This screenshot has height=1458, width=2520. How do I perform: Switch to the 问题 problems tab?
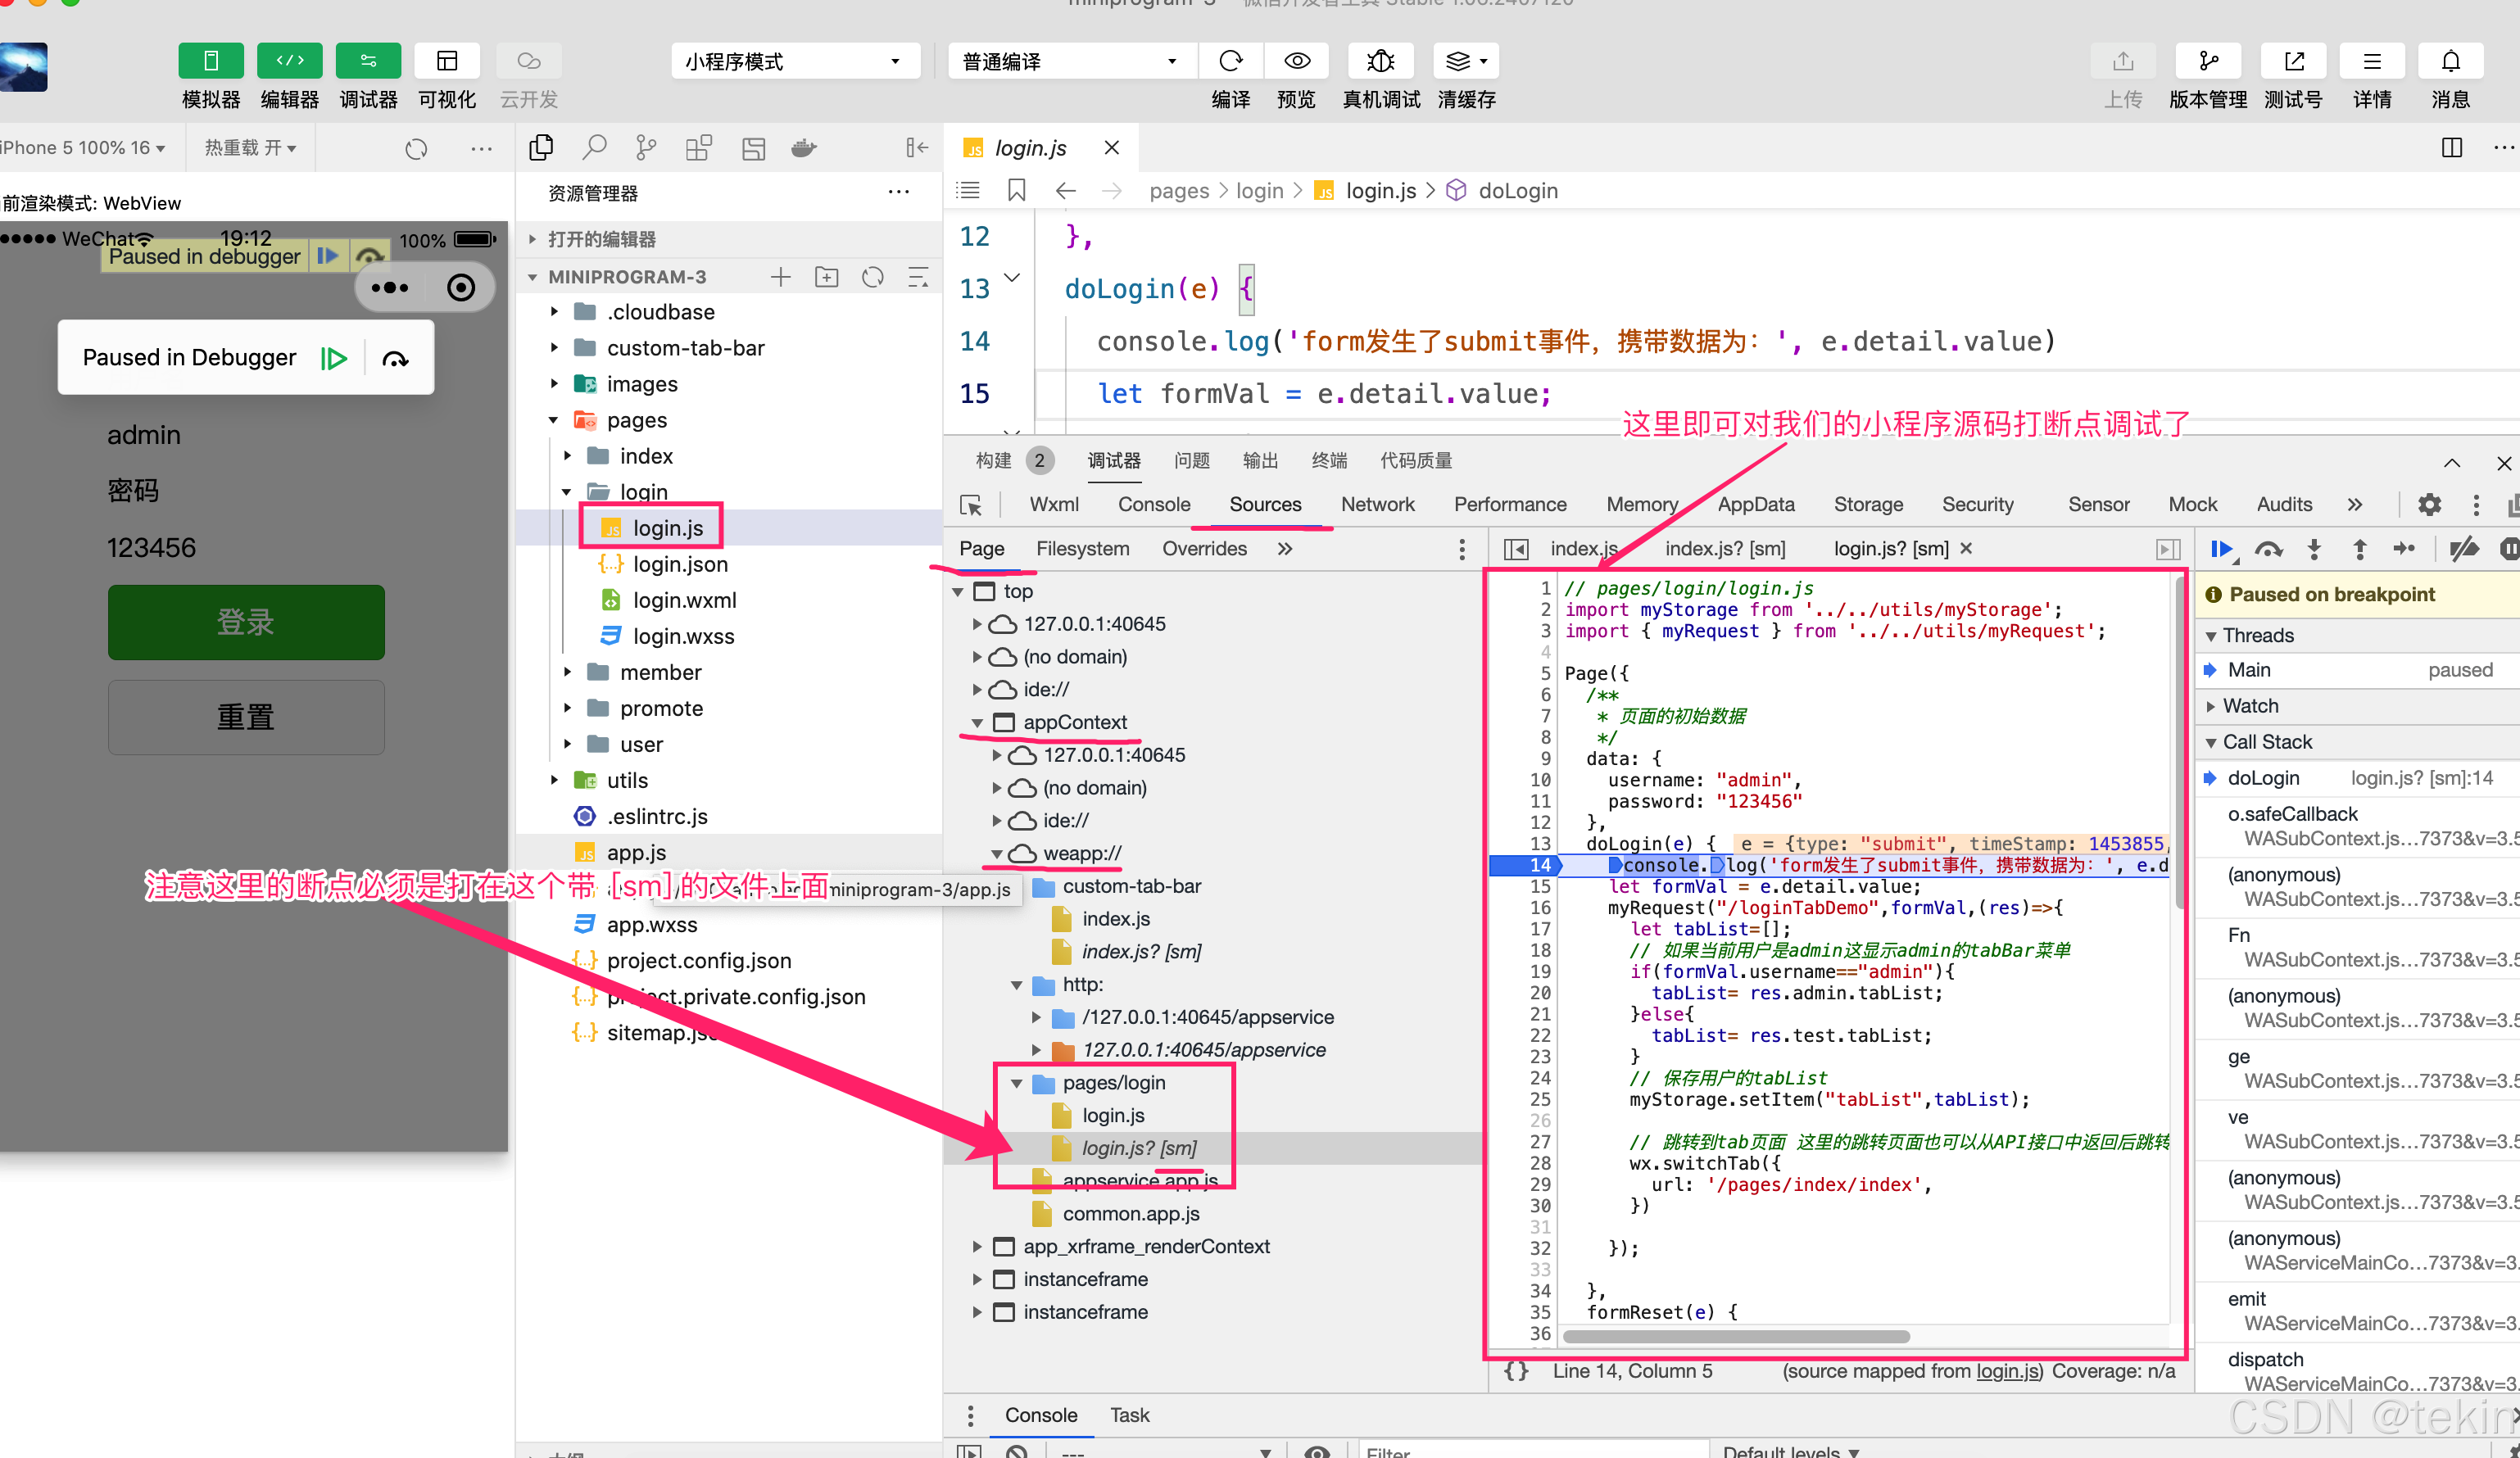(1192, 460)
